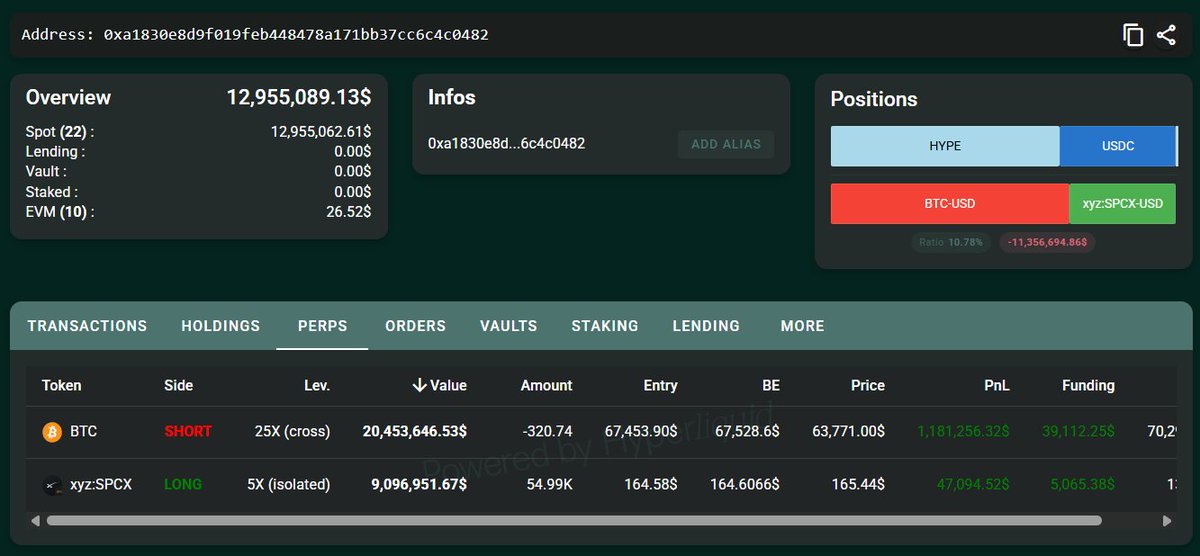Click the 20,453,646.53$ value cell
This screenshot has width=1200, height=556.
415,432
